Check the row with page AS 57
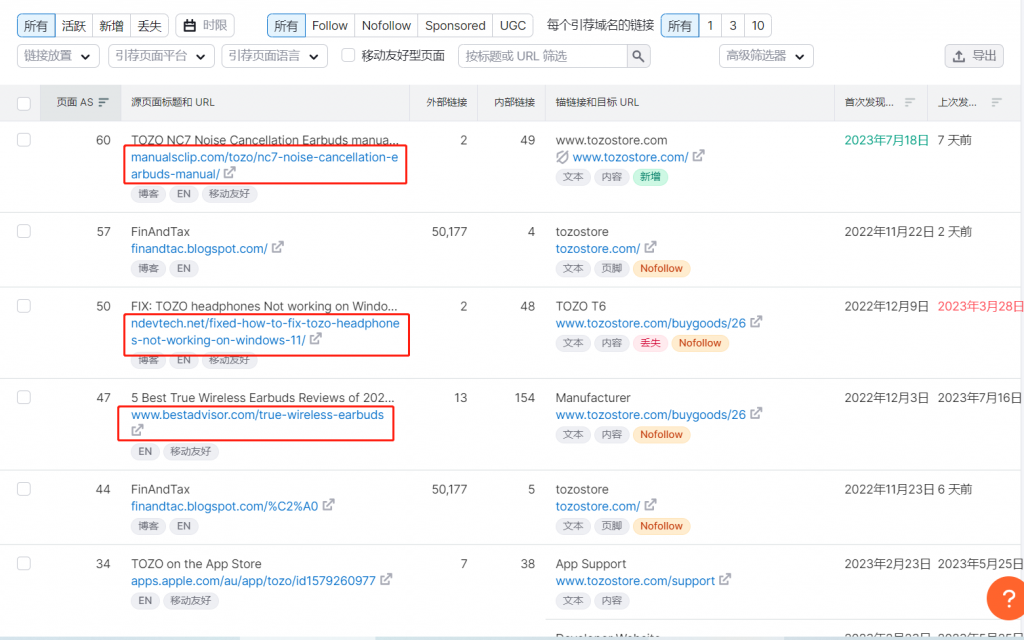Screen dimensions: 1024x640 pos(24,231)
